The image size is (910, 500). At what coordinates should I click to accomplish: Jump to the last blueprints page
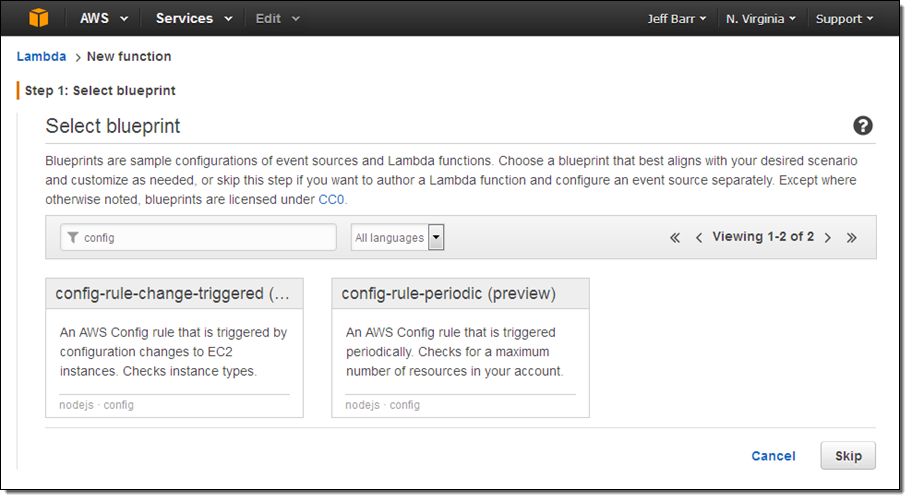[852, 237]
